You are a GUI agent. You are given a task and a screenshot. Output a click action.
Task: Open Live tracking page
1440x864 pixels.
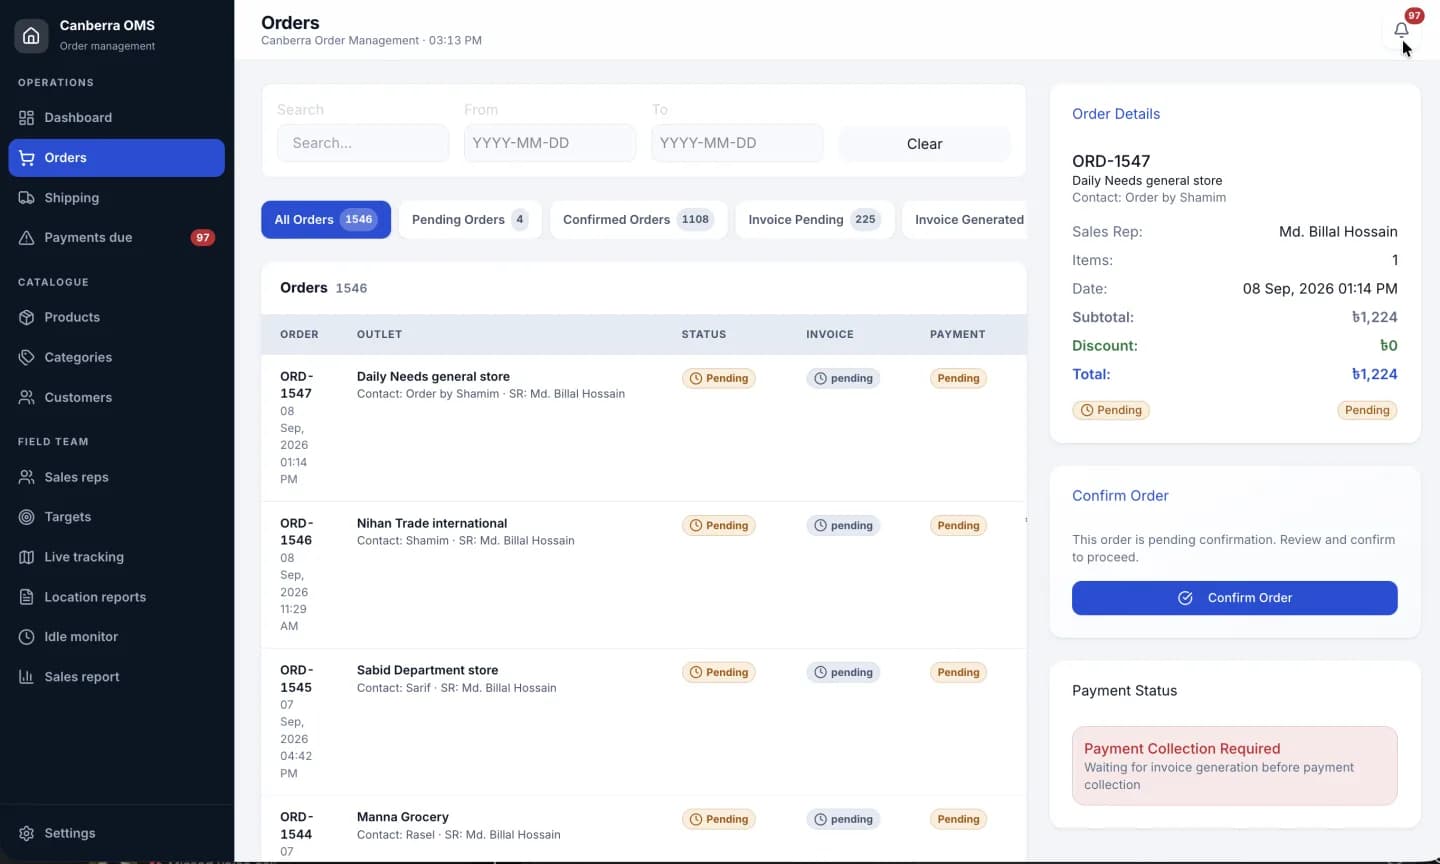coord(117,557)
